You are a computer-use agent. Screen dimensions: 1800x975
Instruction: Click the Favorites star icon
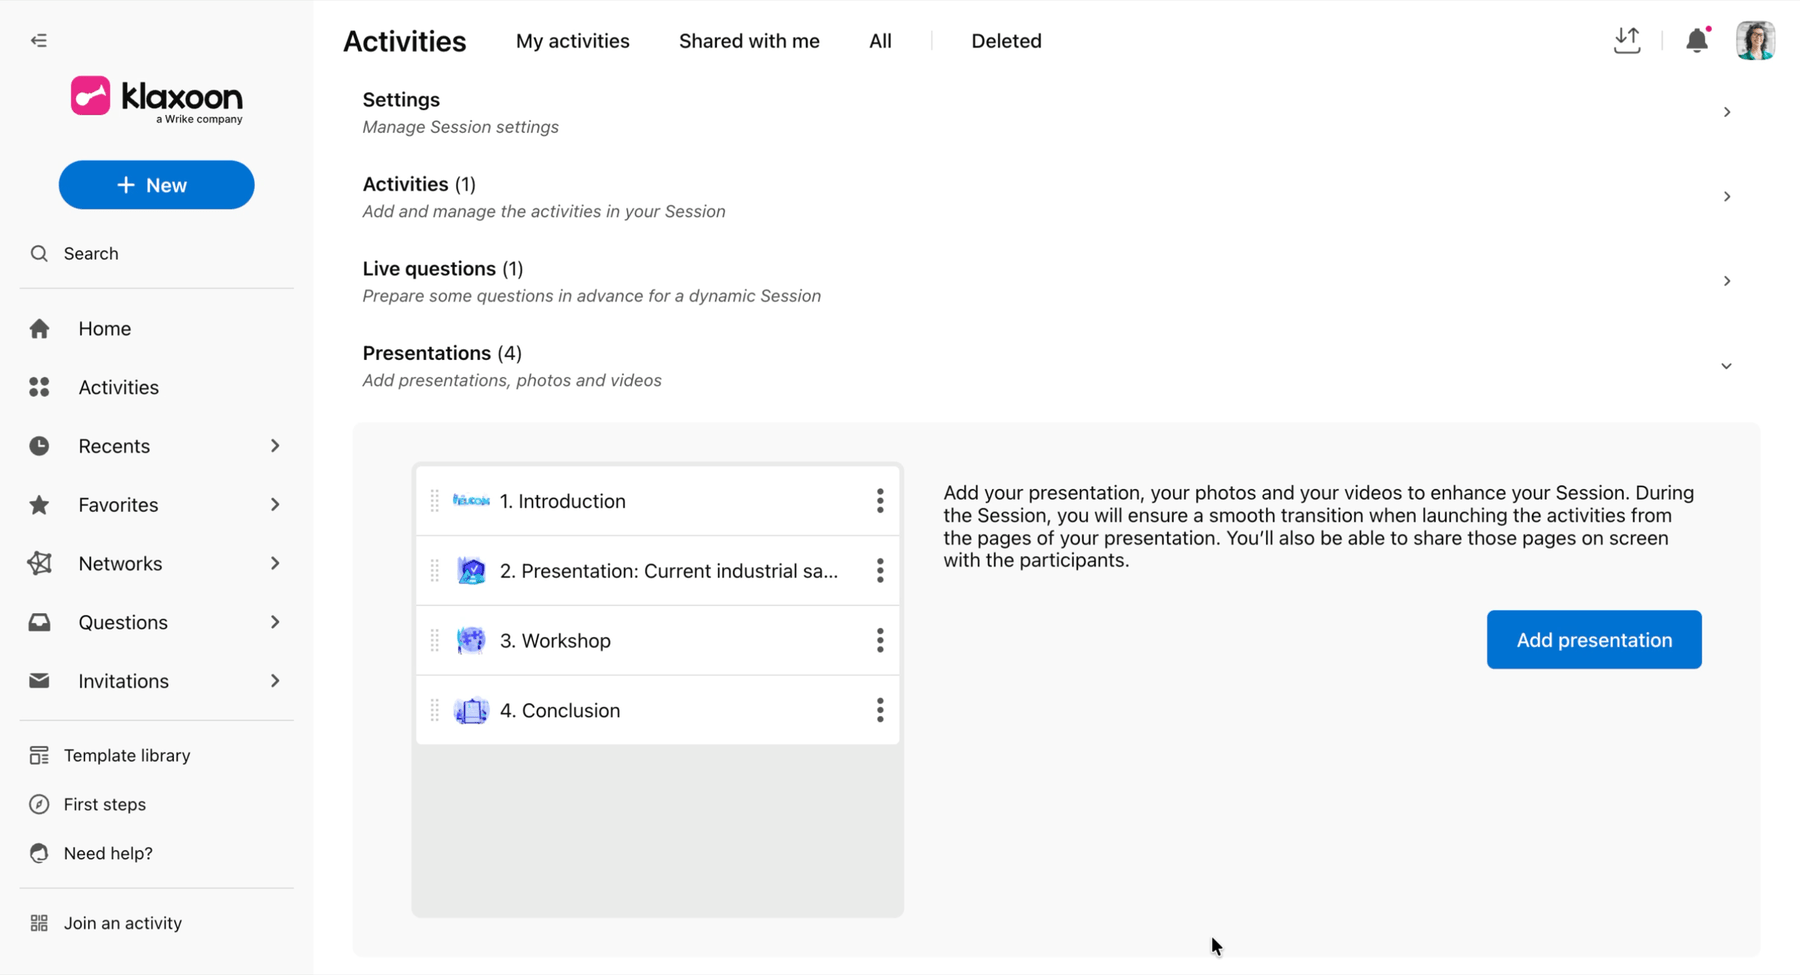coord(39,505)
